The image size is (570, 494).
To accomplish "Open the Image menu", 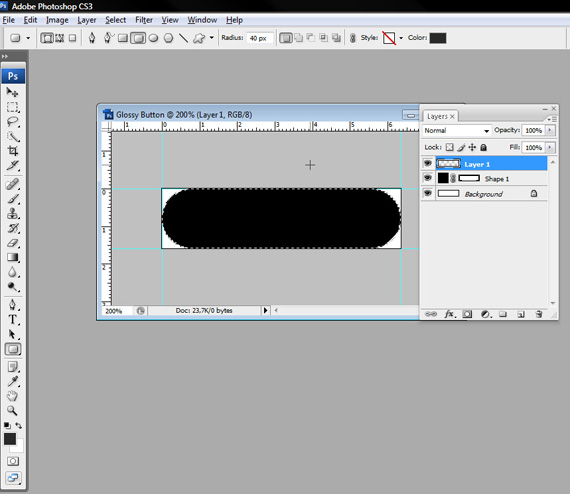I will (57, 20).
